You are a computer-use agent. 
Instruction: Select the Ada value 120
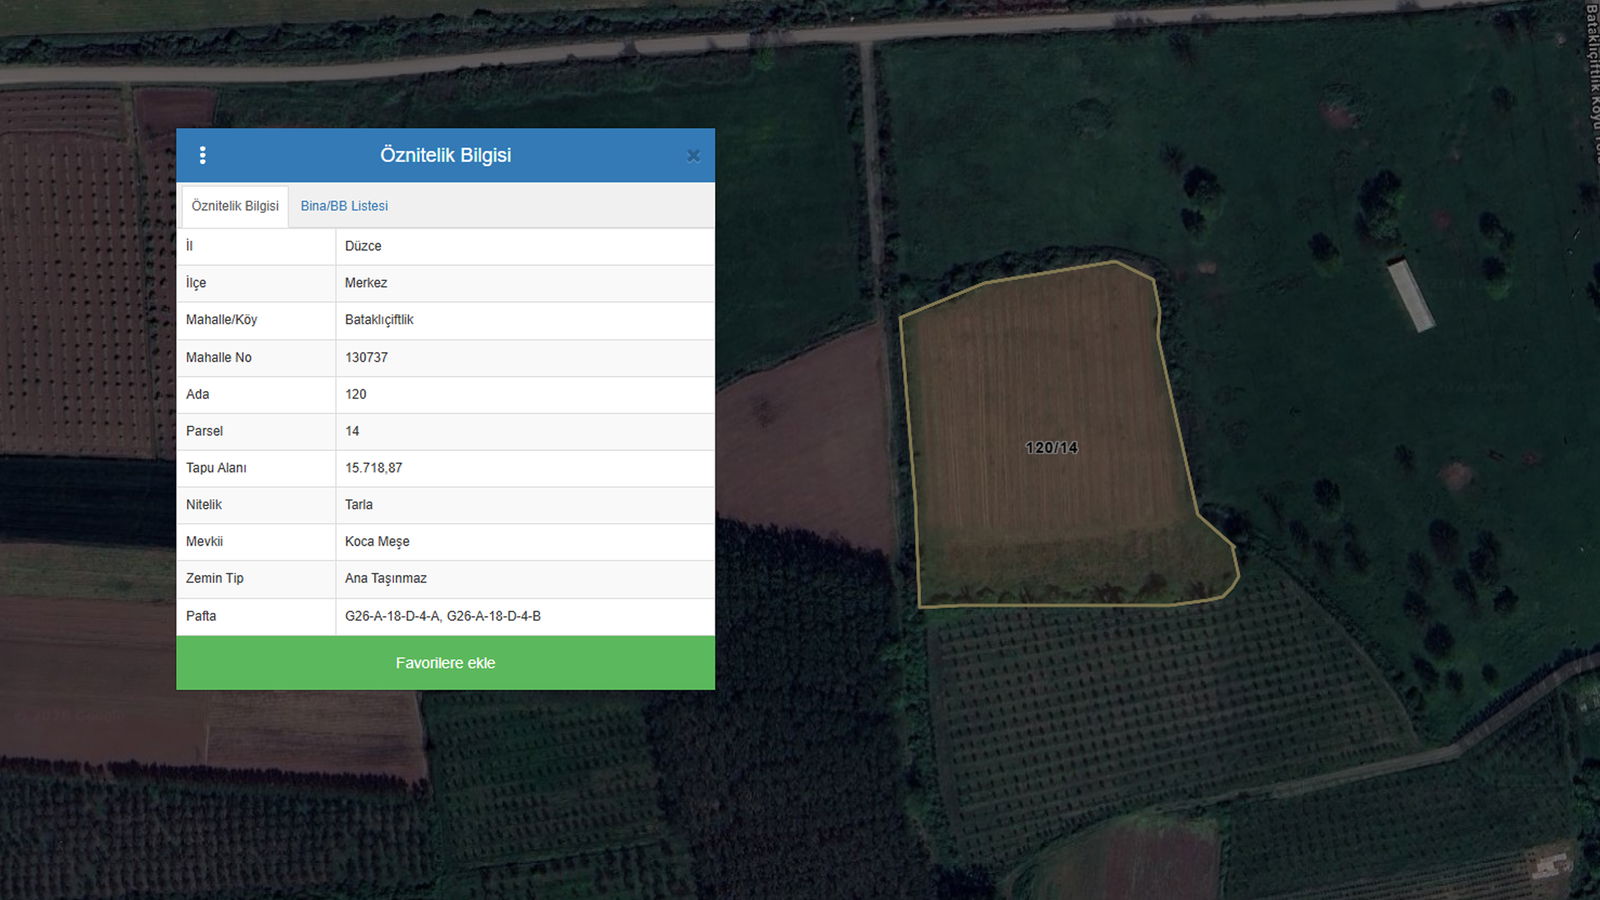356,394
